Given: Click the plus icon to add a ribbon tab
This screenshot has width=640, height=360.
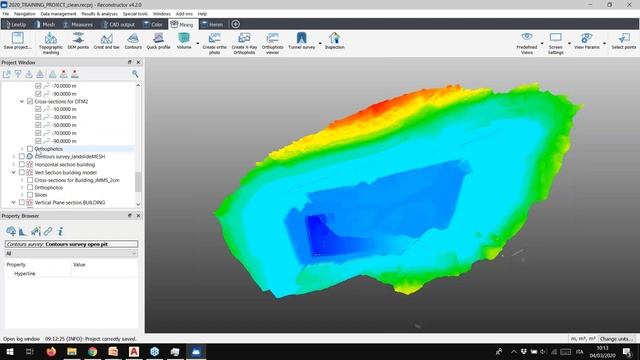Looking at the screenshot, I should coord(236,24).
